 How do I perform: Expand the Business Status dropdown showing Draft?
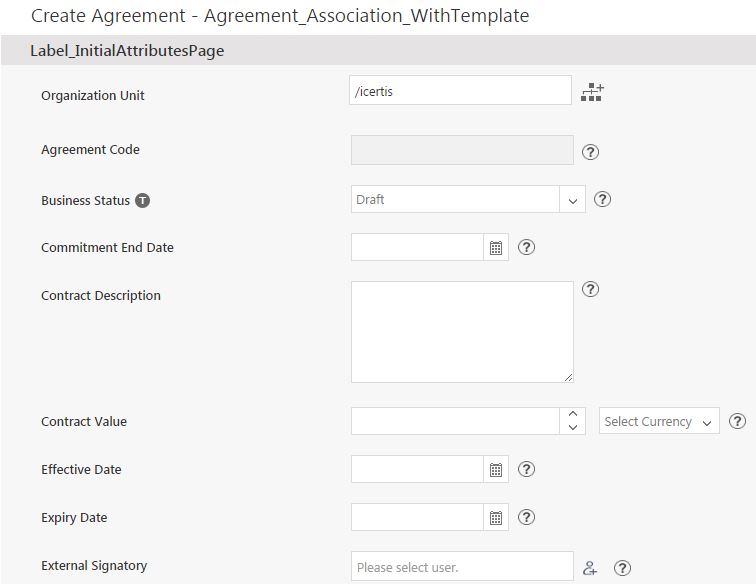point(572,200)
